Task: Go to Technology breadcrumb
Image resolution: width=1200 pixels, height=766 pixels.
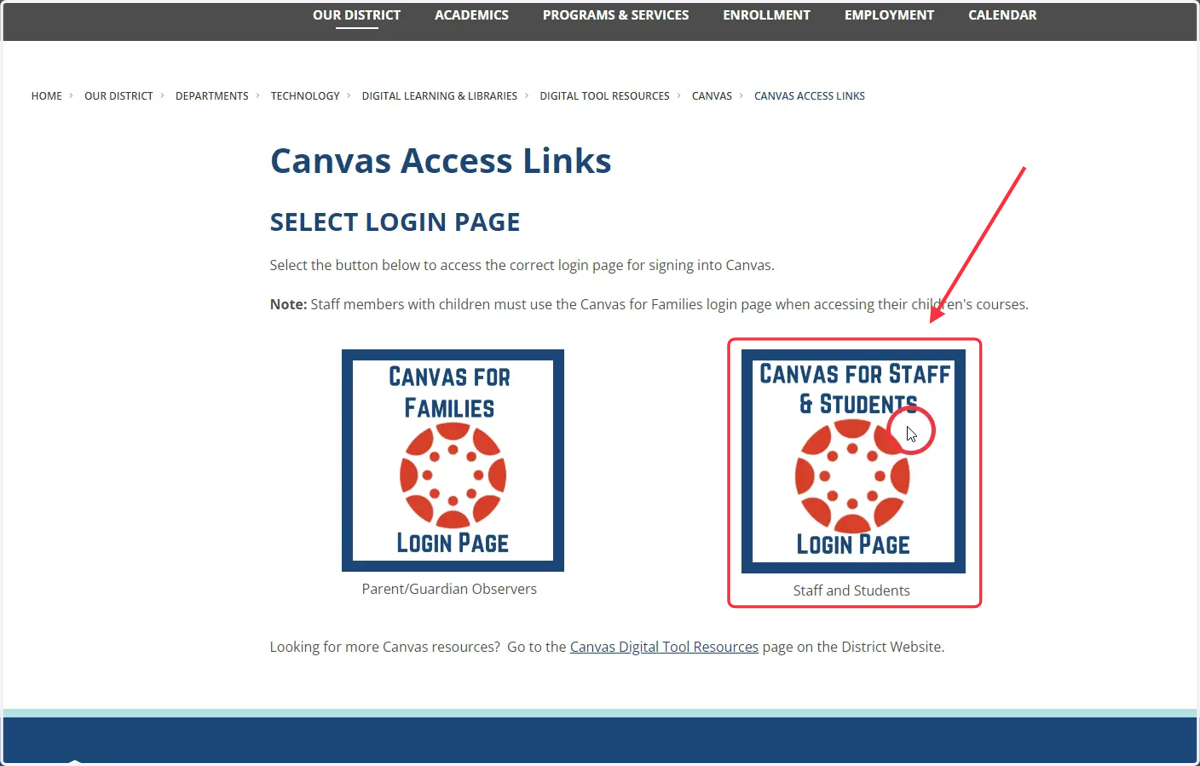Action: pos(305,96)
